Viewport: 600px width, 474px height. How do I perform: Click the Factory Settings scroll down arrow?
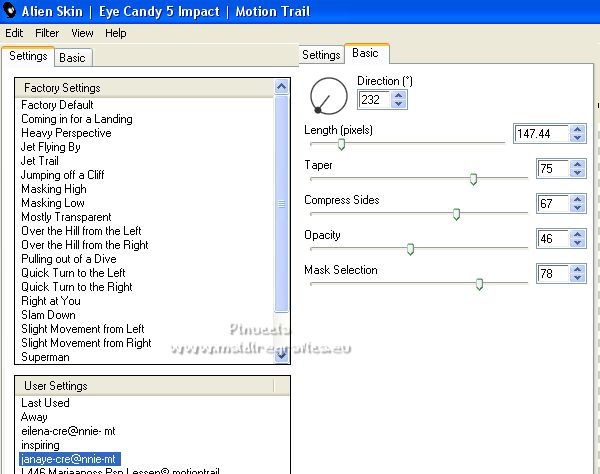click(282, 355)
